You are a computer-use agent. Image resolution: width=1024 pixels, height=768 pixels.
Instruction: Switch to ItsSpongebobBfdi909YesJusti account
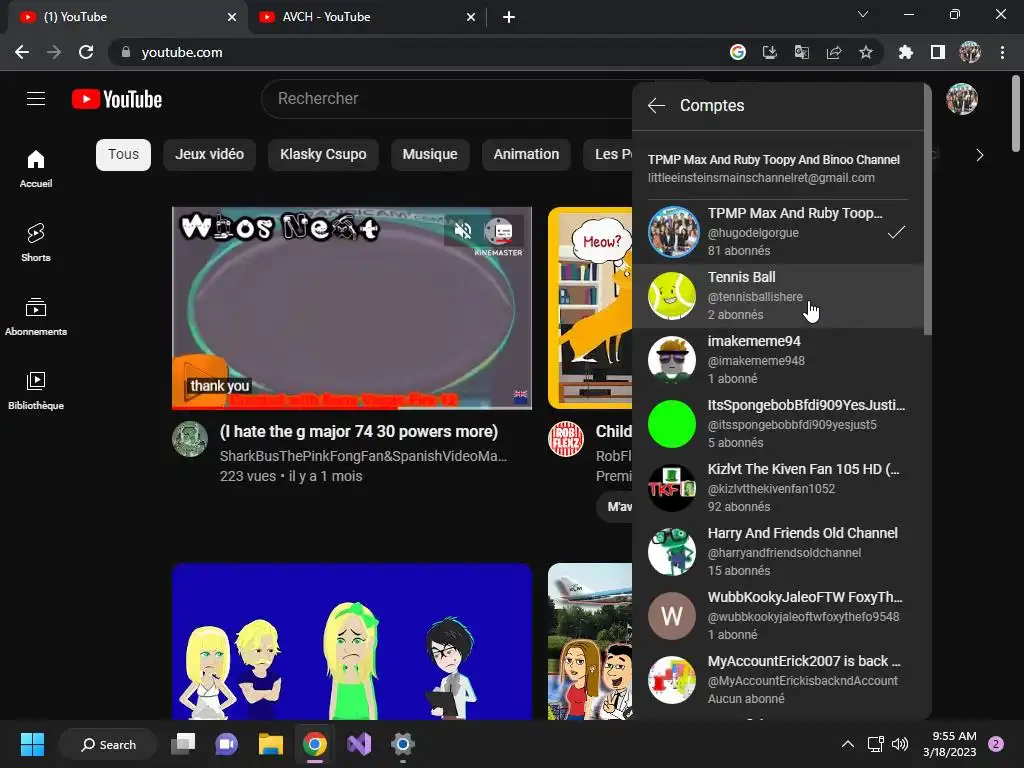coord(778,424)
